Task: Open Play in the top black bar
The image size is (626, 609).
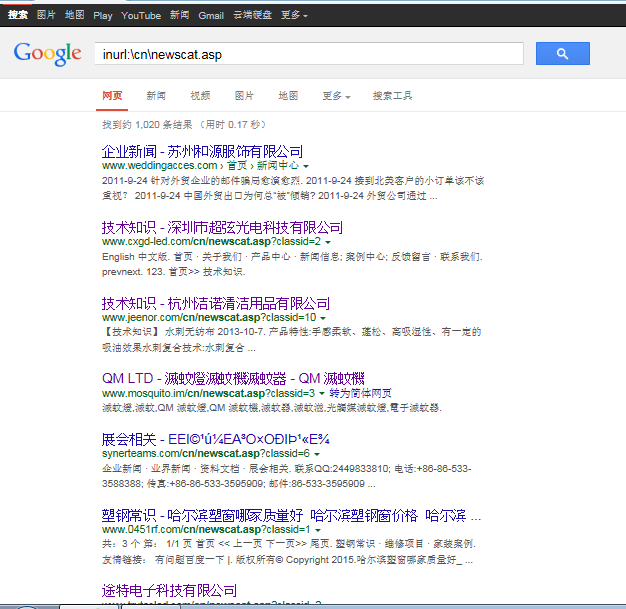Action: click(103, 16)
